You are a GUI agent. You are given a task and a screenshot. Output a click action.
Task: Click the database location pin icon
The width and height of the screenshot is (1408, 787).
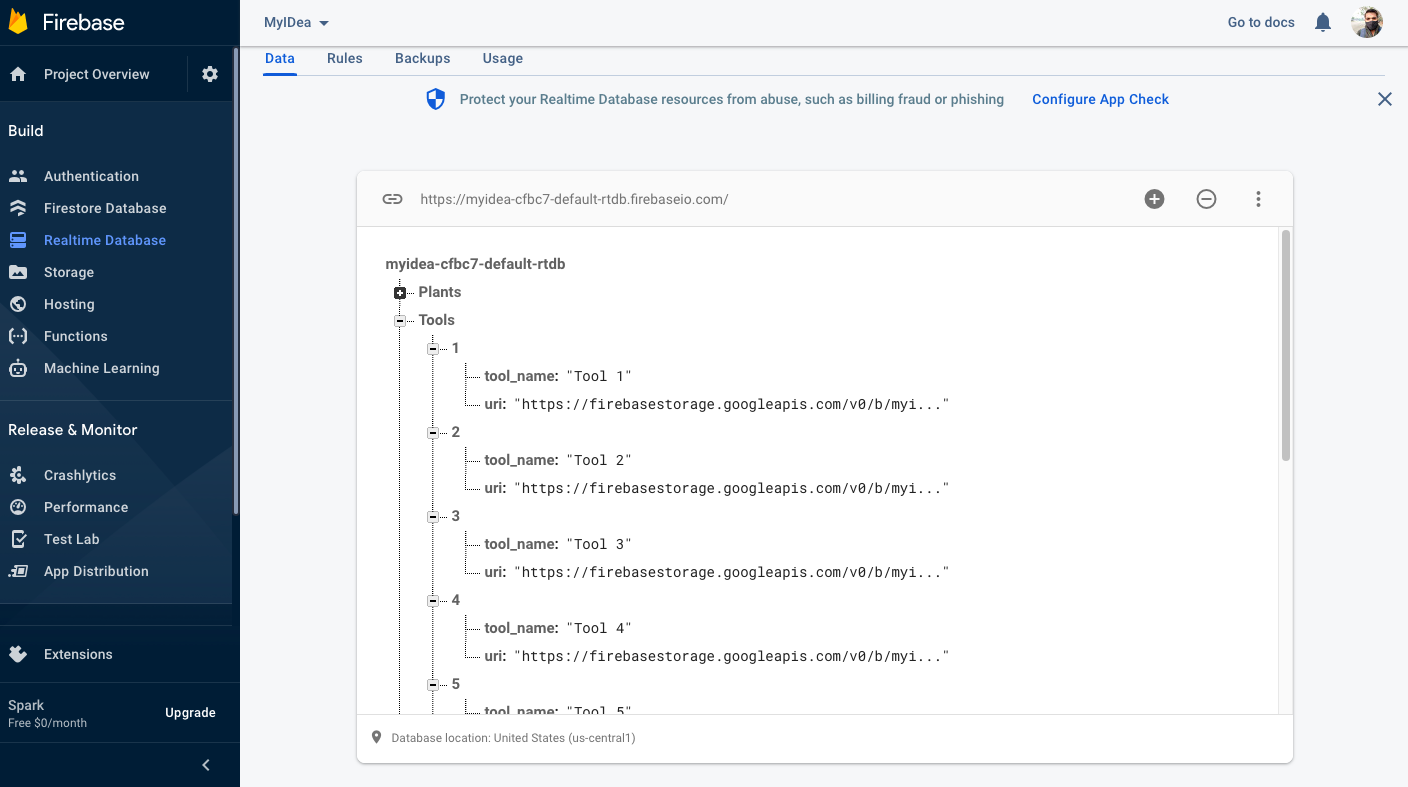tap(376, 738)
